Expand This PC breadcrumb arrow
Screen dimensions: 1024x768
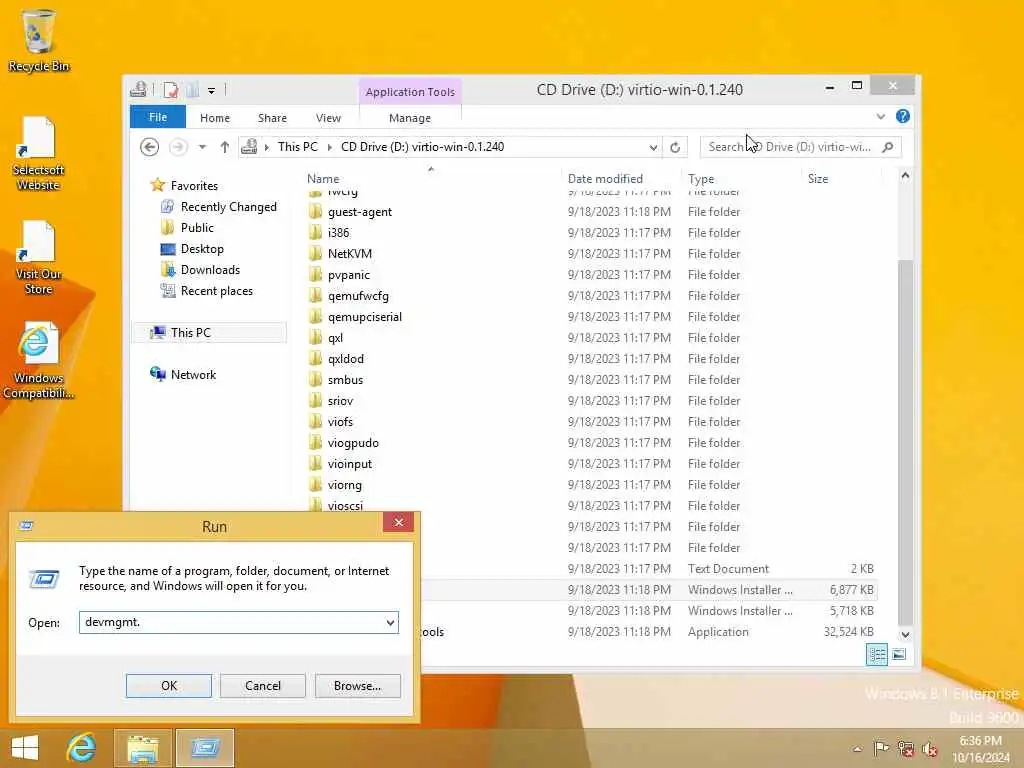tap(329, 147)
